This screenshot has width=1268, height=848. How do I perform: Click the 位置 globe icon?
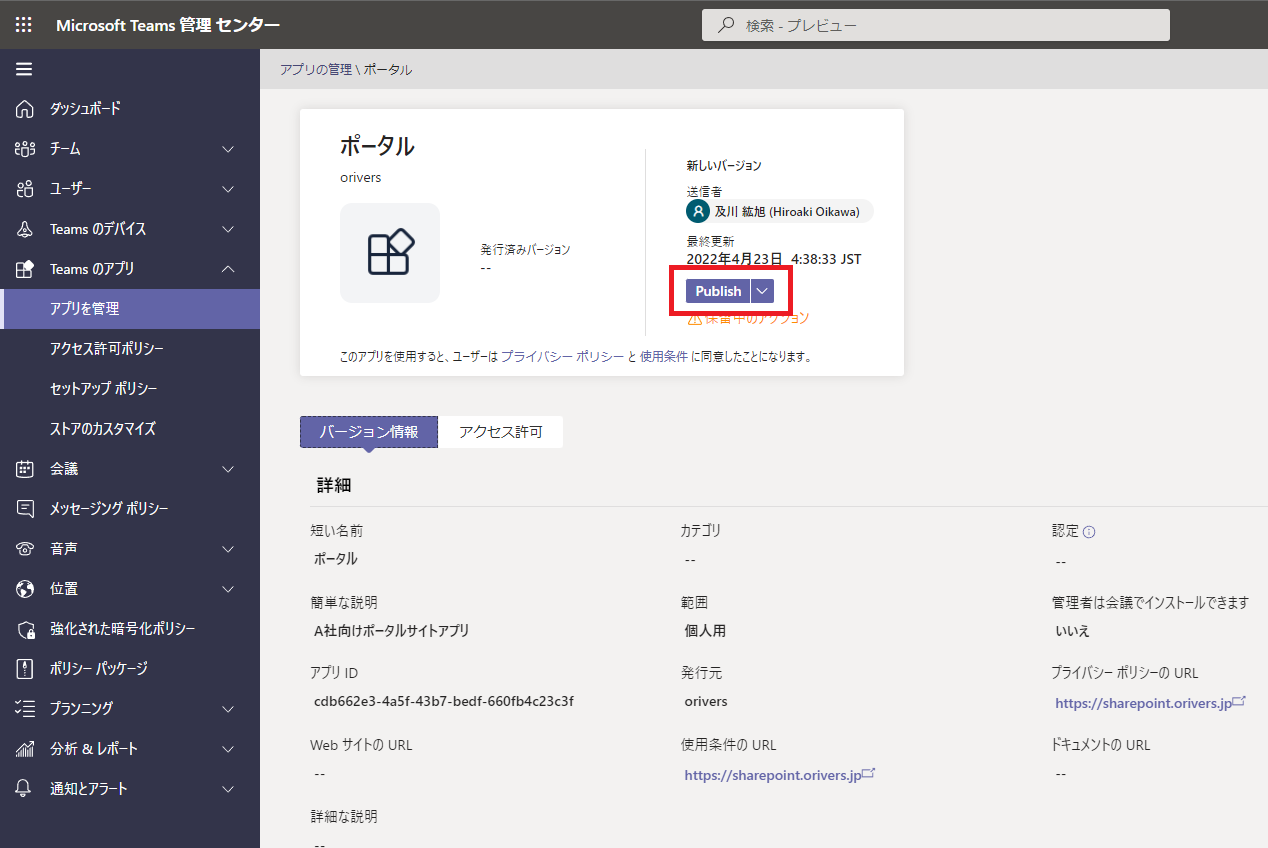[25, 589]
